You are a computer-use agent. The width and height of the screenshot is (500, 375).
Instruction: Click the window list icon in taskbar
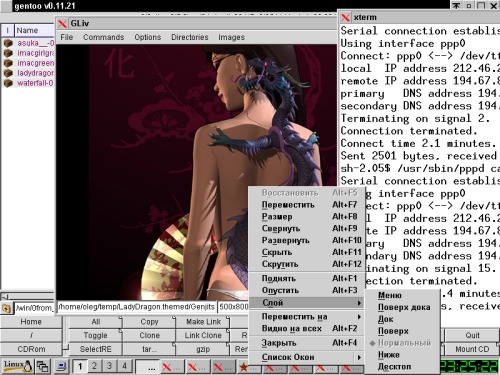[43, 366]
